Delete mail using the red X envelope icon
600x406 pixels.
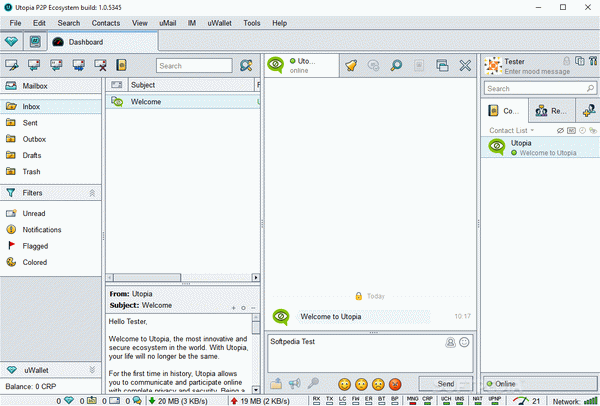coord(101,65)
